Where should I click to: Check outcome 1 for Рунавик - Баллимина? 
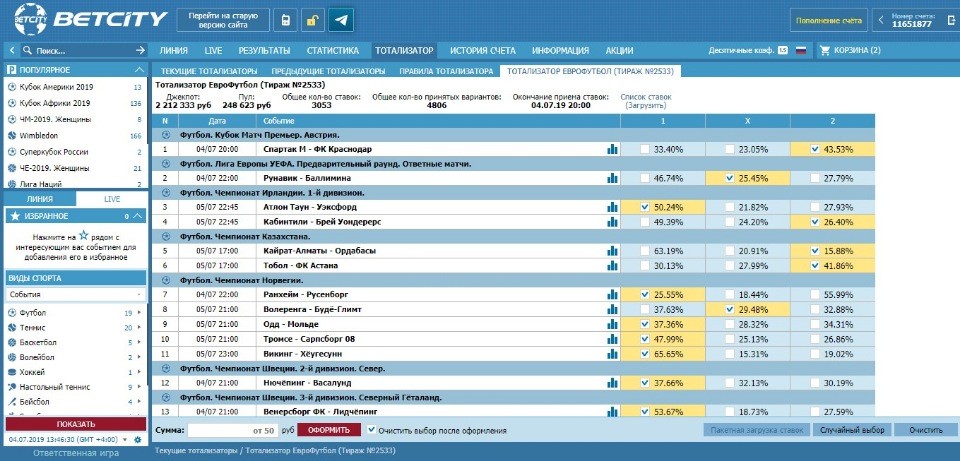click(645, 178)
